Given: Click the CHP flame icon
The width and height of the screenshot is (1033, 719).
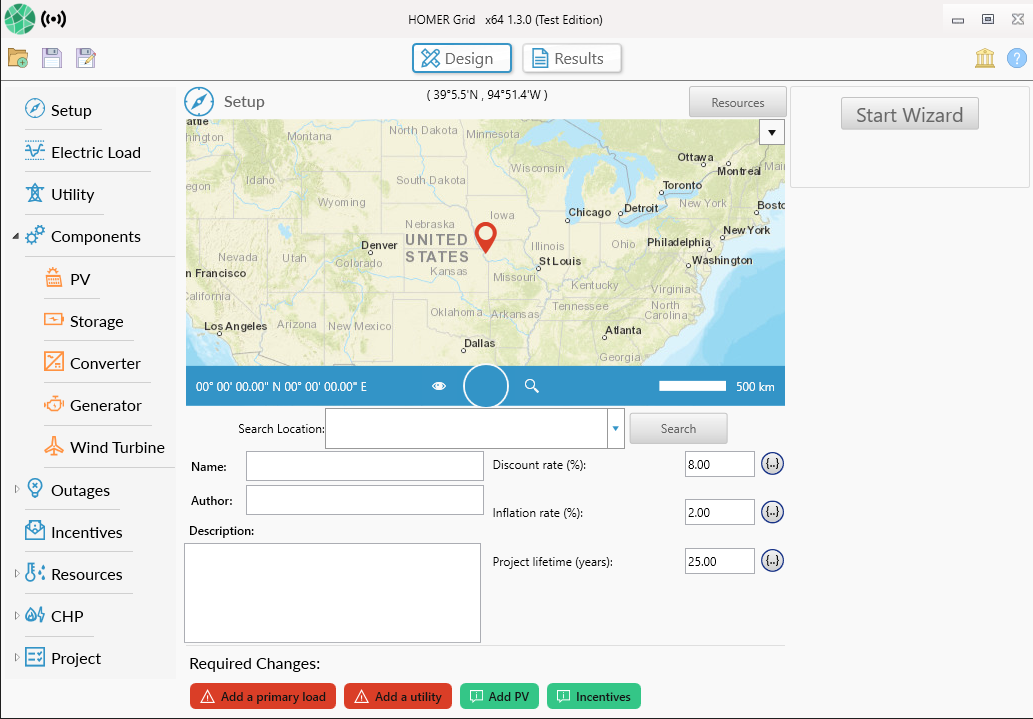Looking at the screenshot, I should coord(35,615).
